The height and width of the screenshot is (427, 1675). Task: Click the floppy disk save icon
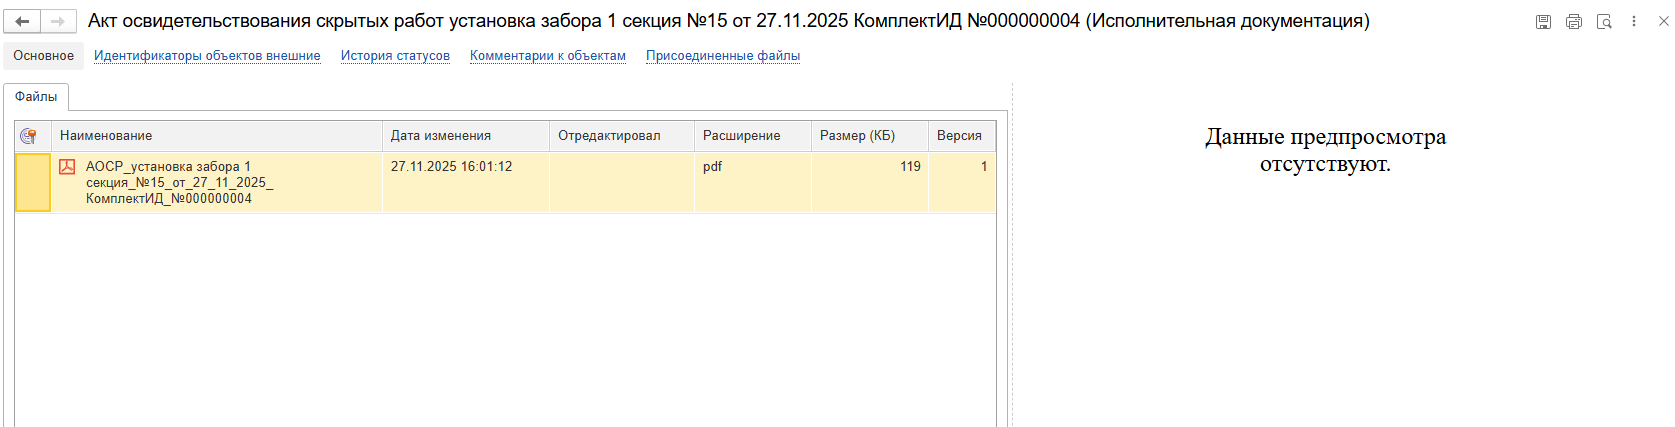coord(1543,21)
